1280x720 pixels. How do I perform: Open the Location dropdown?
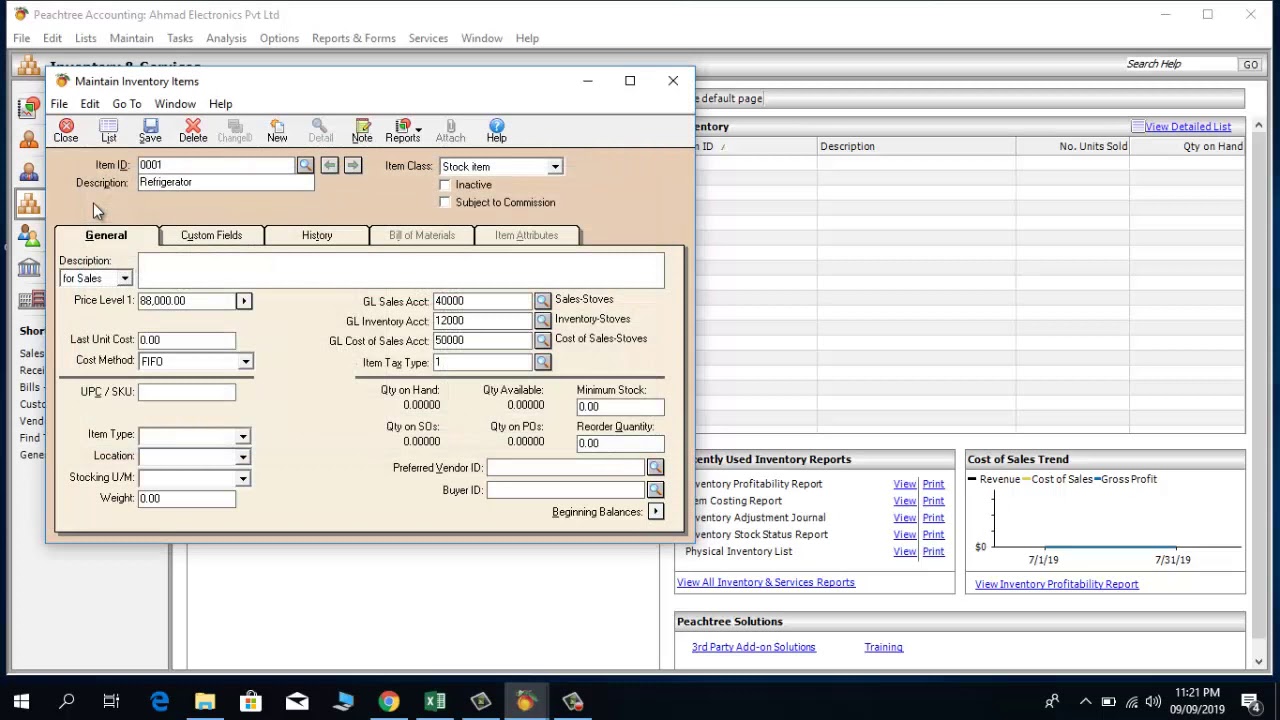point(242,457)
